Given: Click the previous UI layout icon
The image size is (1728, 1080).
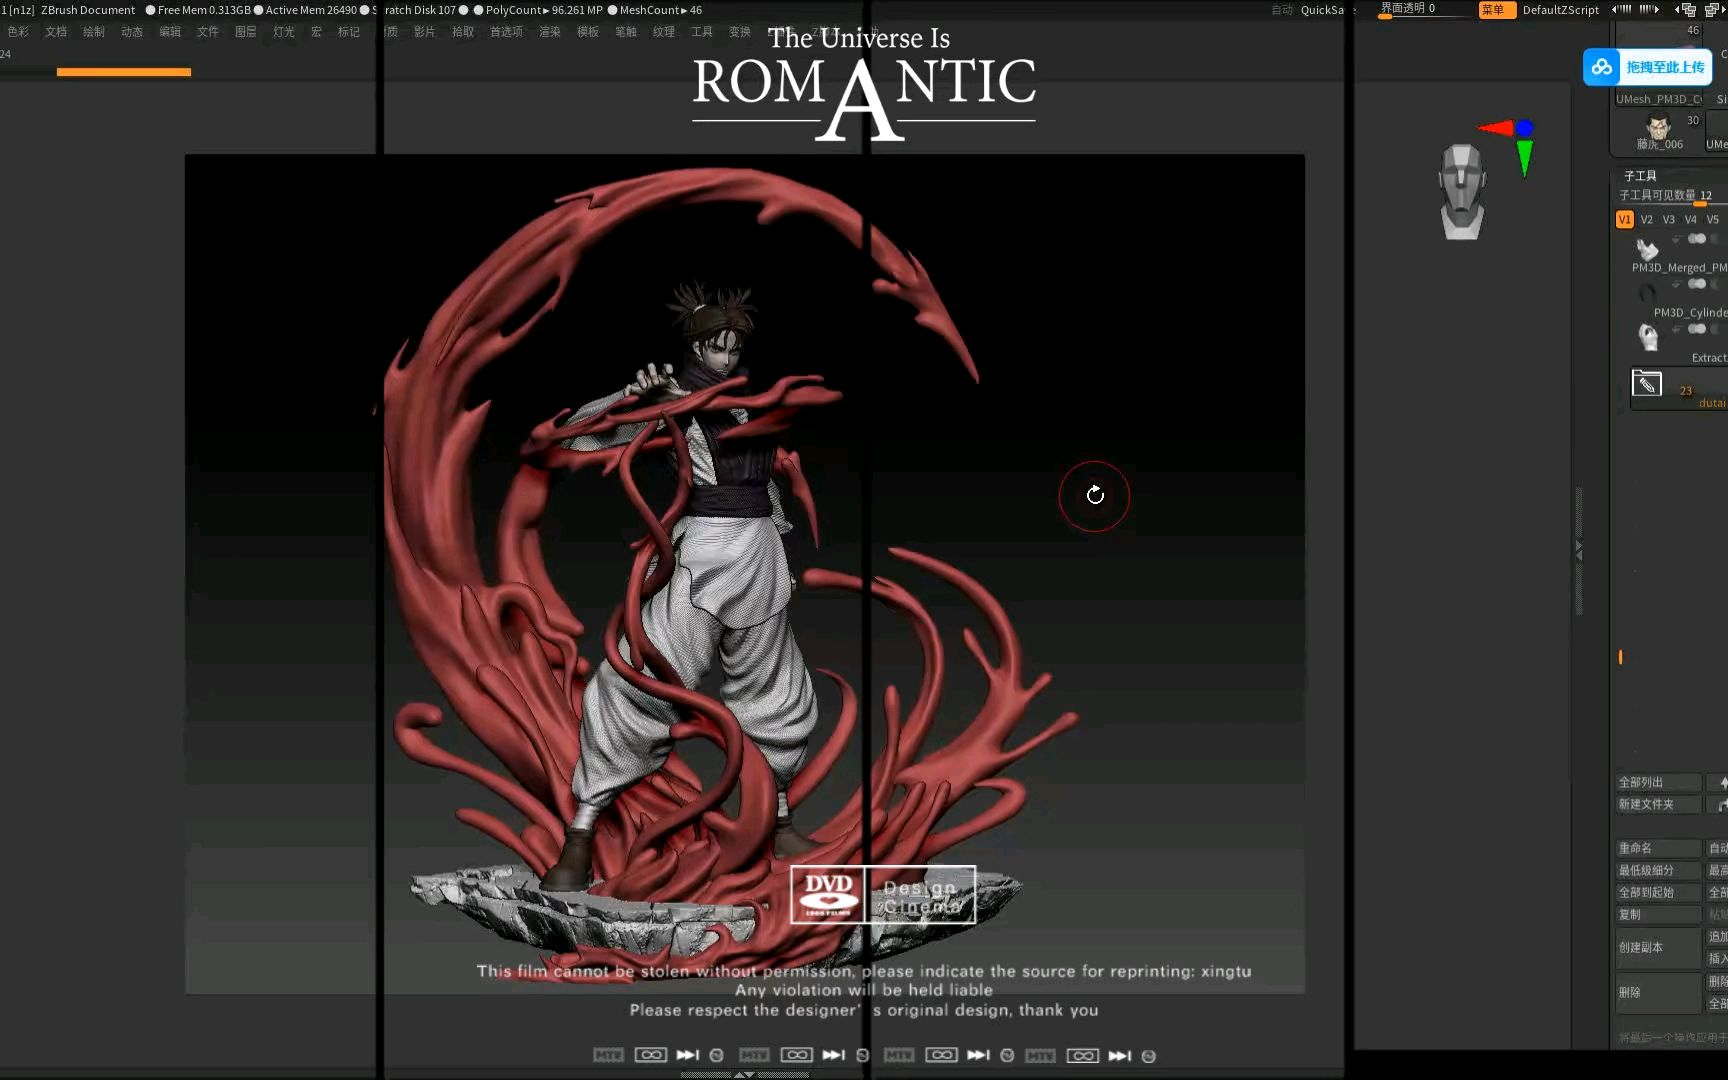Looking at the screenshot, I should 1685,10.
